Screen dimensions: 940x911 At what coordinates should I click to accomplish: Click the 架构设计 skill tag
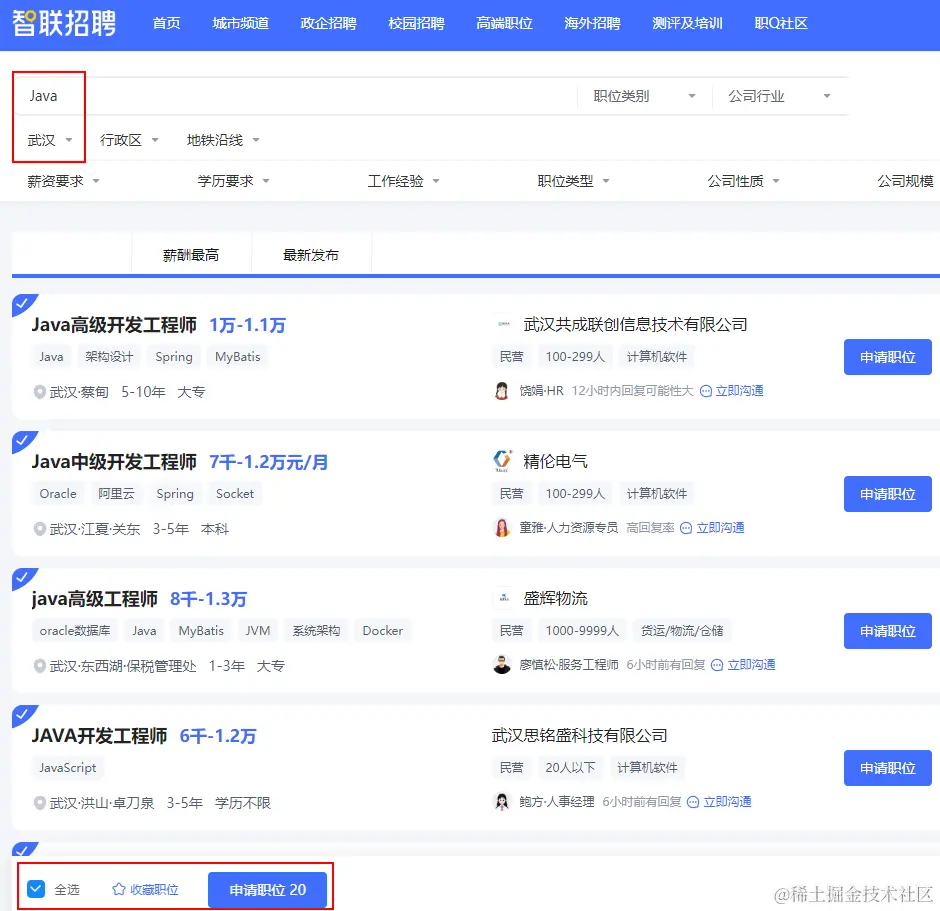[109, 357]
